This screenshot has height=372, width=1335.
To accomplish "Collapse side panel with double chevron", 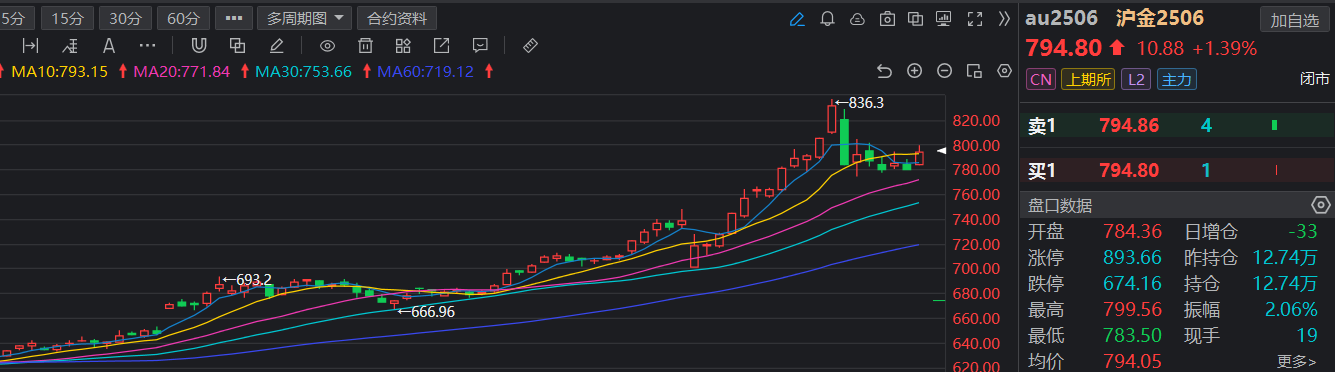I will pos(1004,18).
